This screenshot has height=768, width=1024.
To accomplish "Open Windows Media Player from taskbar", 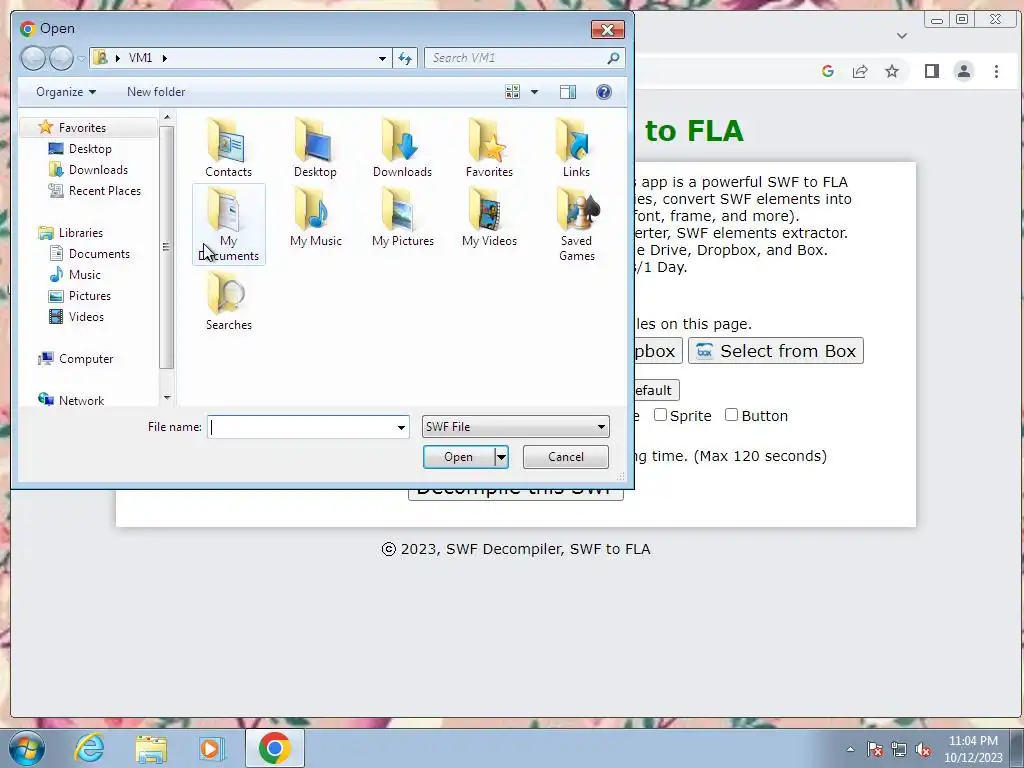I will pos(212,749).
